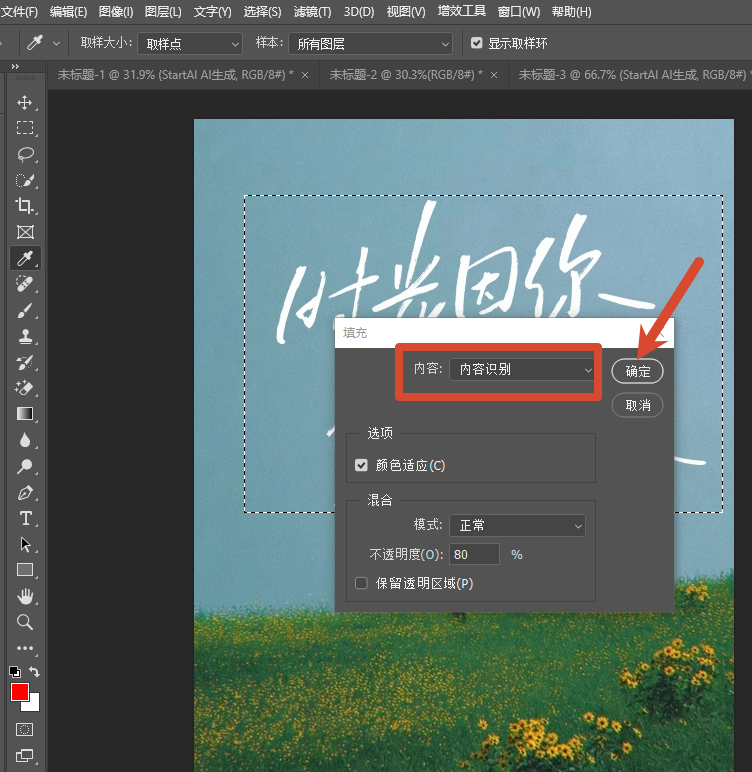This screenshot has height=772, width=752.
Task: Close the 未标题-1 document tab
Action: [x=305, y=75]
